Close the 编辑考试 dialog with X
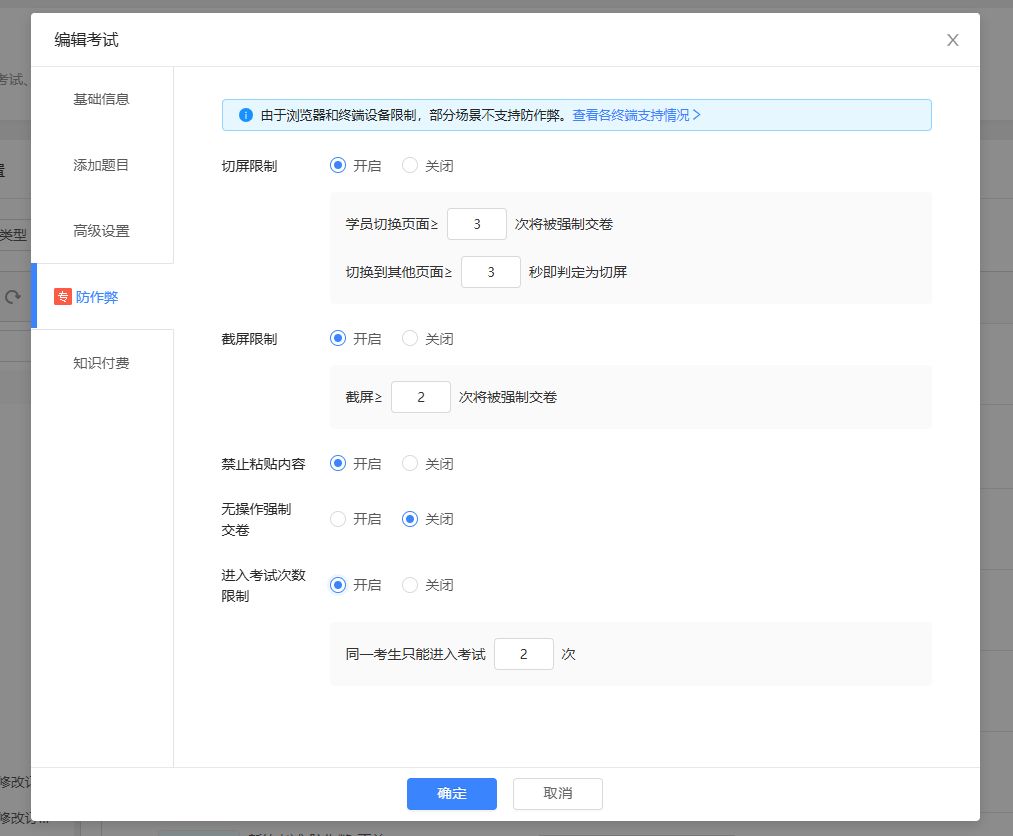Screen dimensions: 1013x836 (952, 40)
